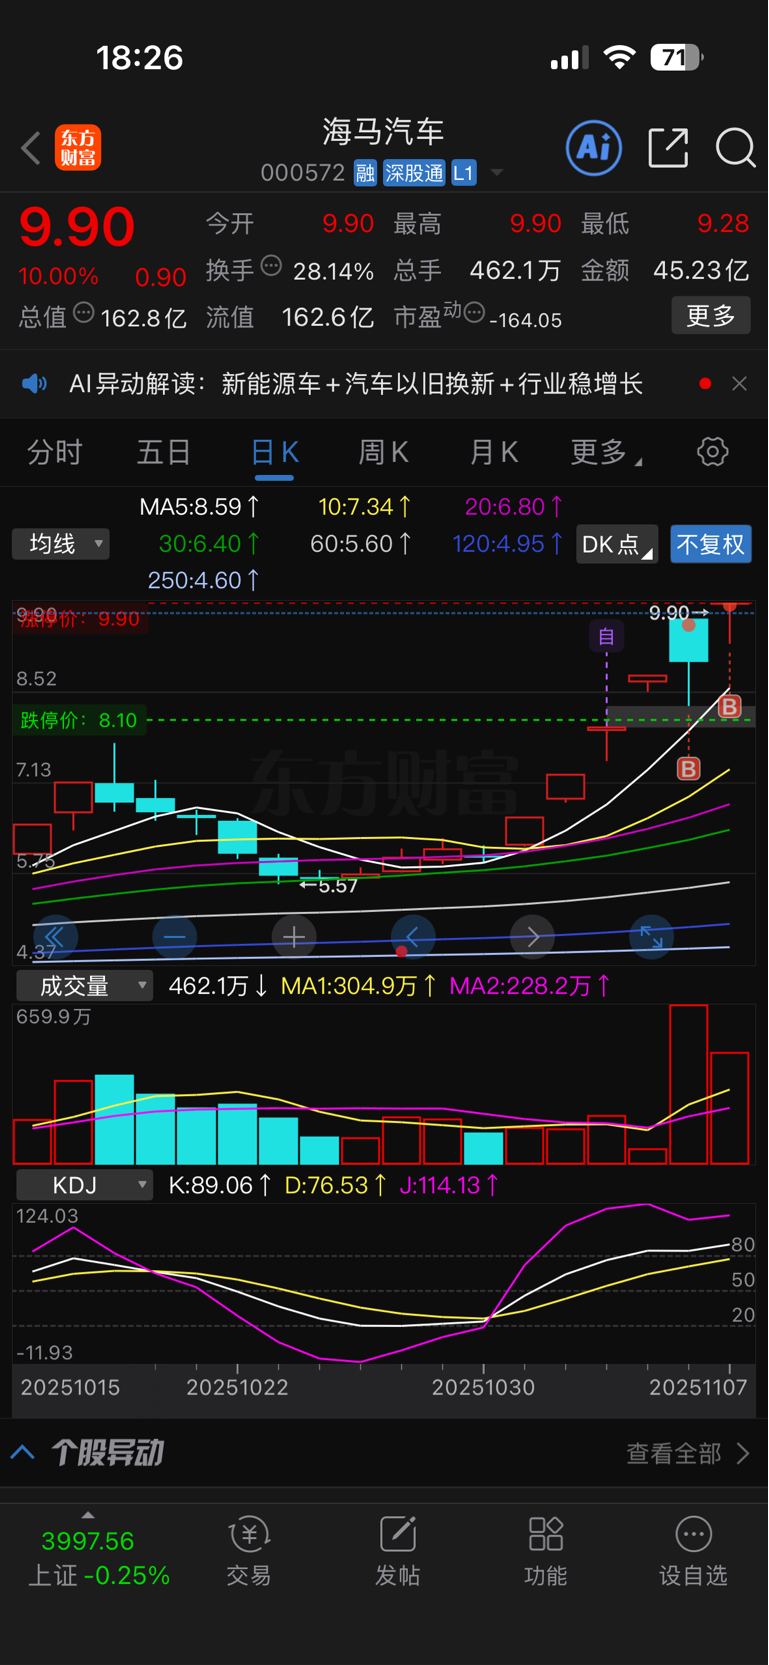The height and width of the screenshot is (1665, 769).
Task: Tap the 涨停价 9.90 label
Action: pyautogui.click(x=79, y=619)
